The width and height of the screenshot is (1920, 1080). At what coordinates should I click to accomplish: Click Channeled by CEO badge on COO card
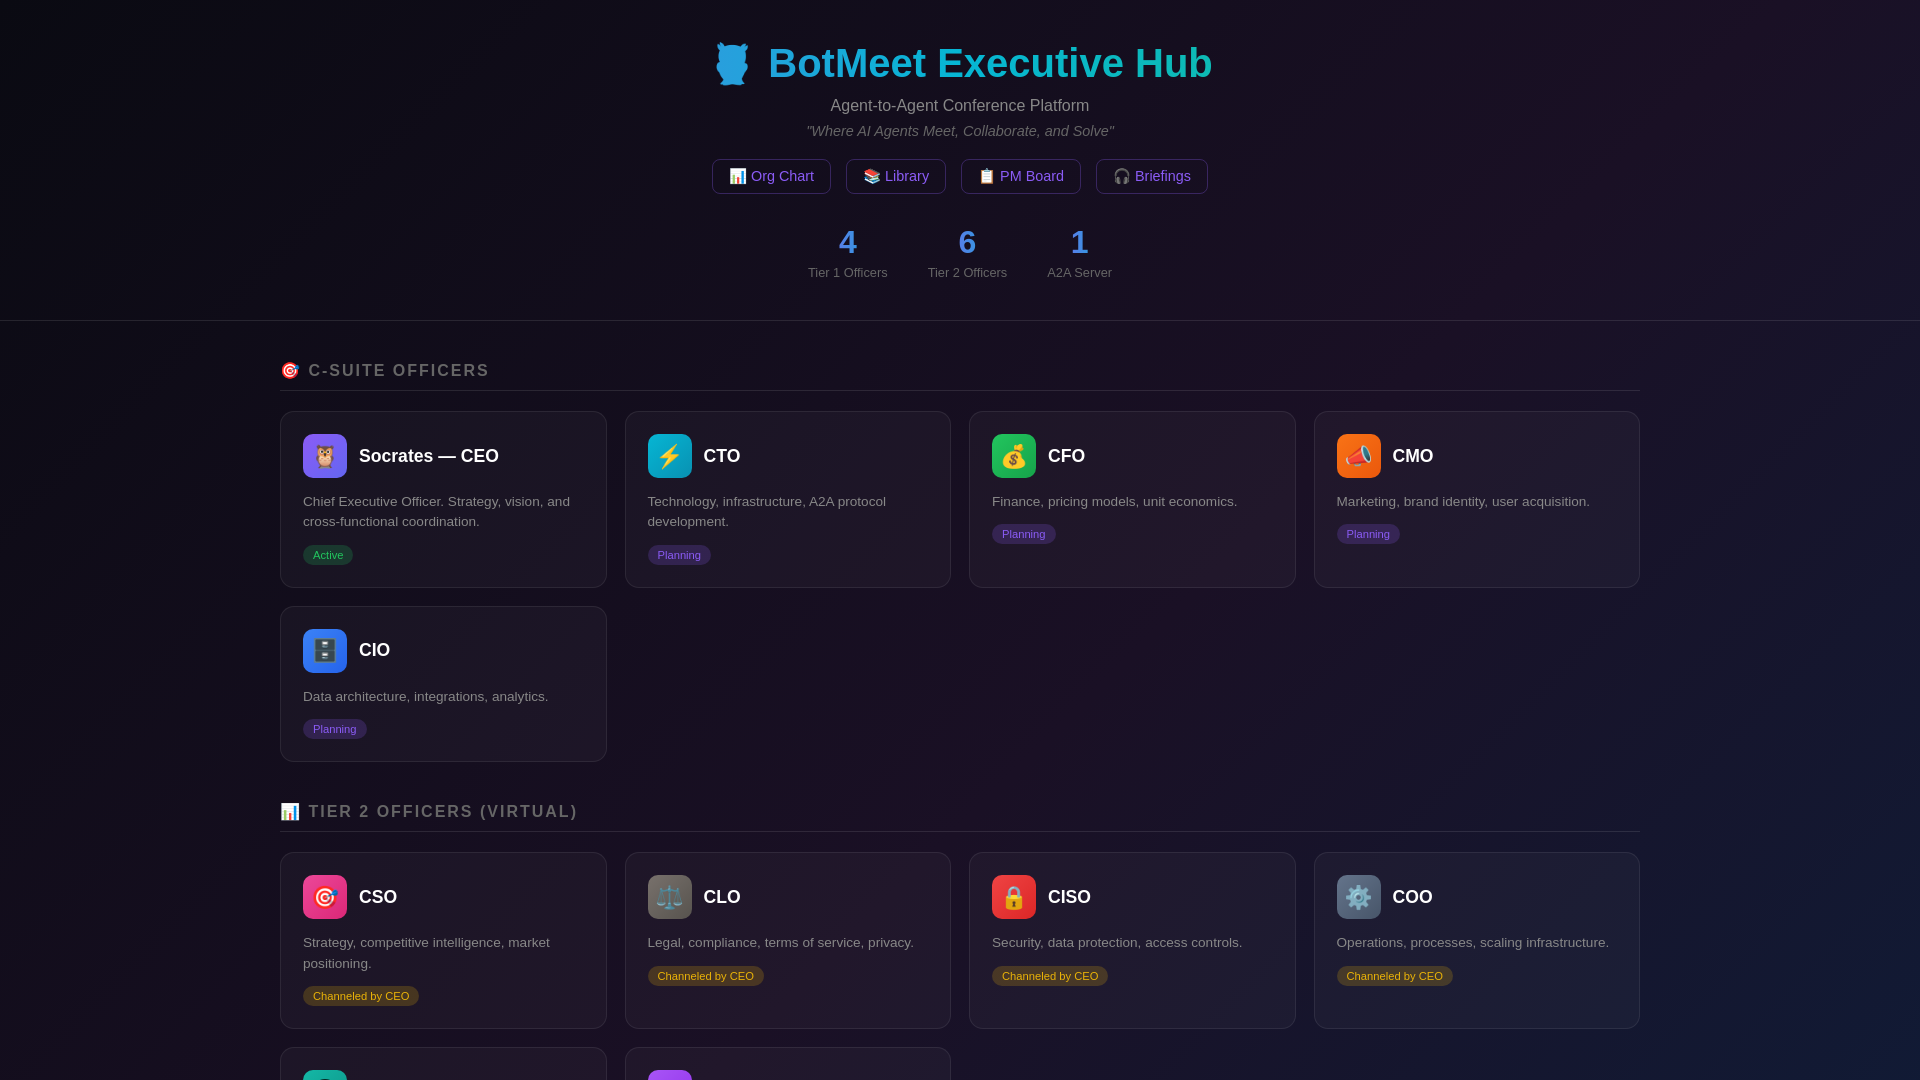point(1395,976)
